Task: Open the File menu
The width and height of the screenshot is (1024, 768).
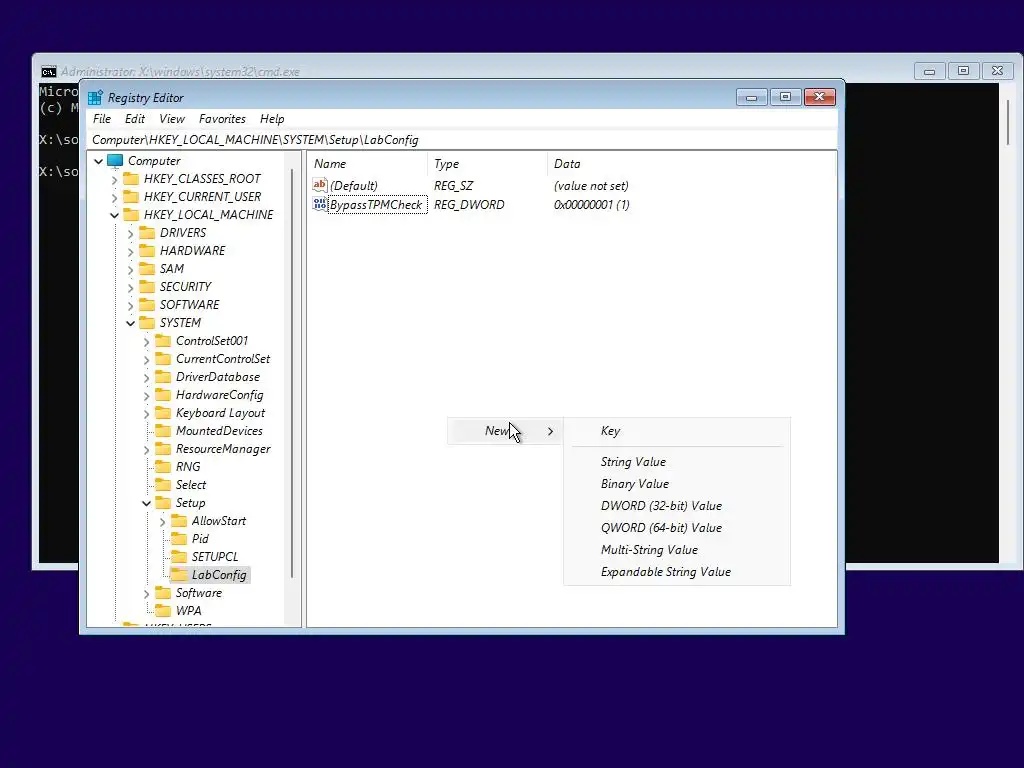Action: (102, 119)
